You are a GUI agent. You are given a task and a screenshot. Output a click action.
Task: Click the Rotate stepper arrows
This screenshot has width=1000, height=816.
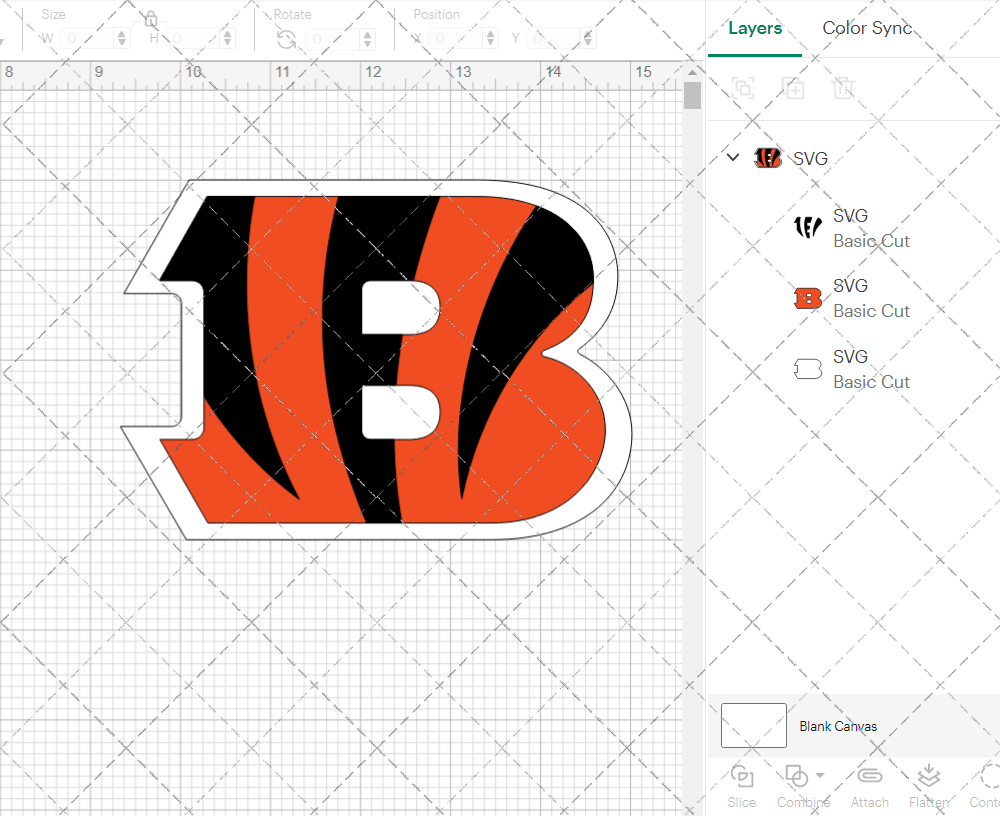pos(367,40)
